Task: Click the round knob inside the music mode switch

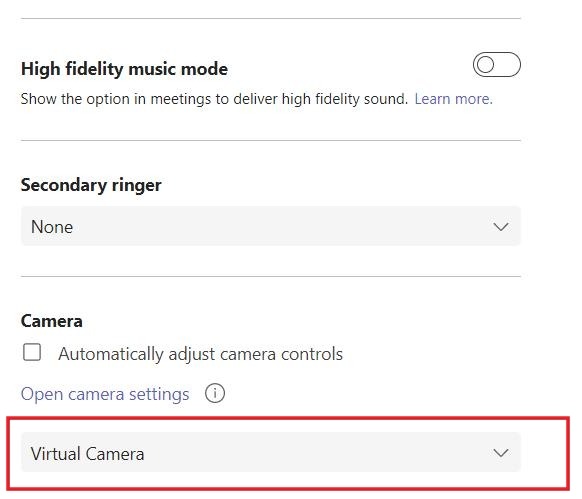Action: tap(485, 65)
